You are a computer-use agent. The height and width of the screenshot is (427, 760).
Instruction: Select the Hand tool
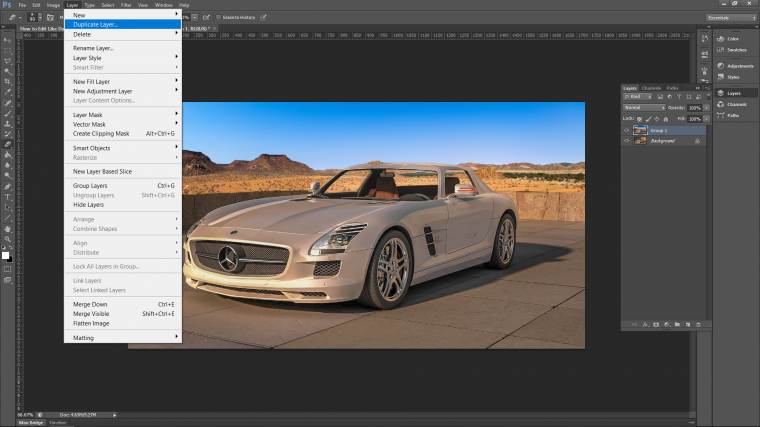tap(7, 229)
